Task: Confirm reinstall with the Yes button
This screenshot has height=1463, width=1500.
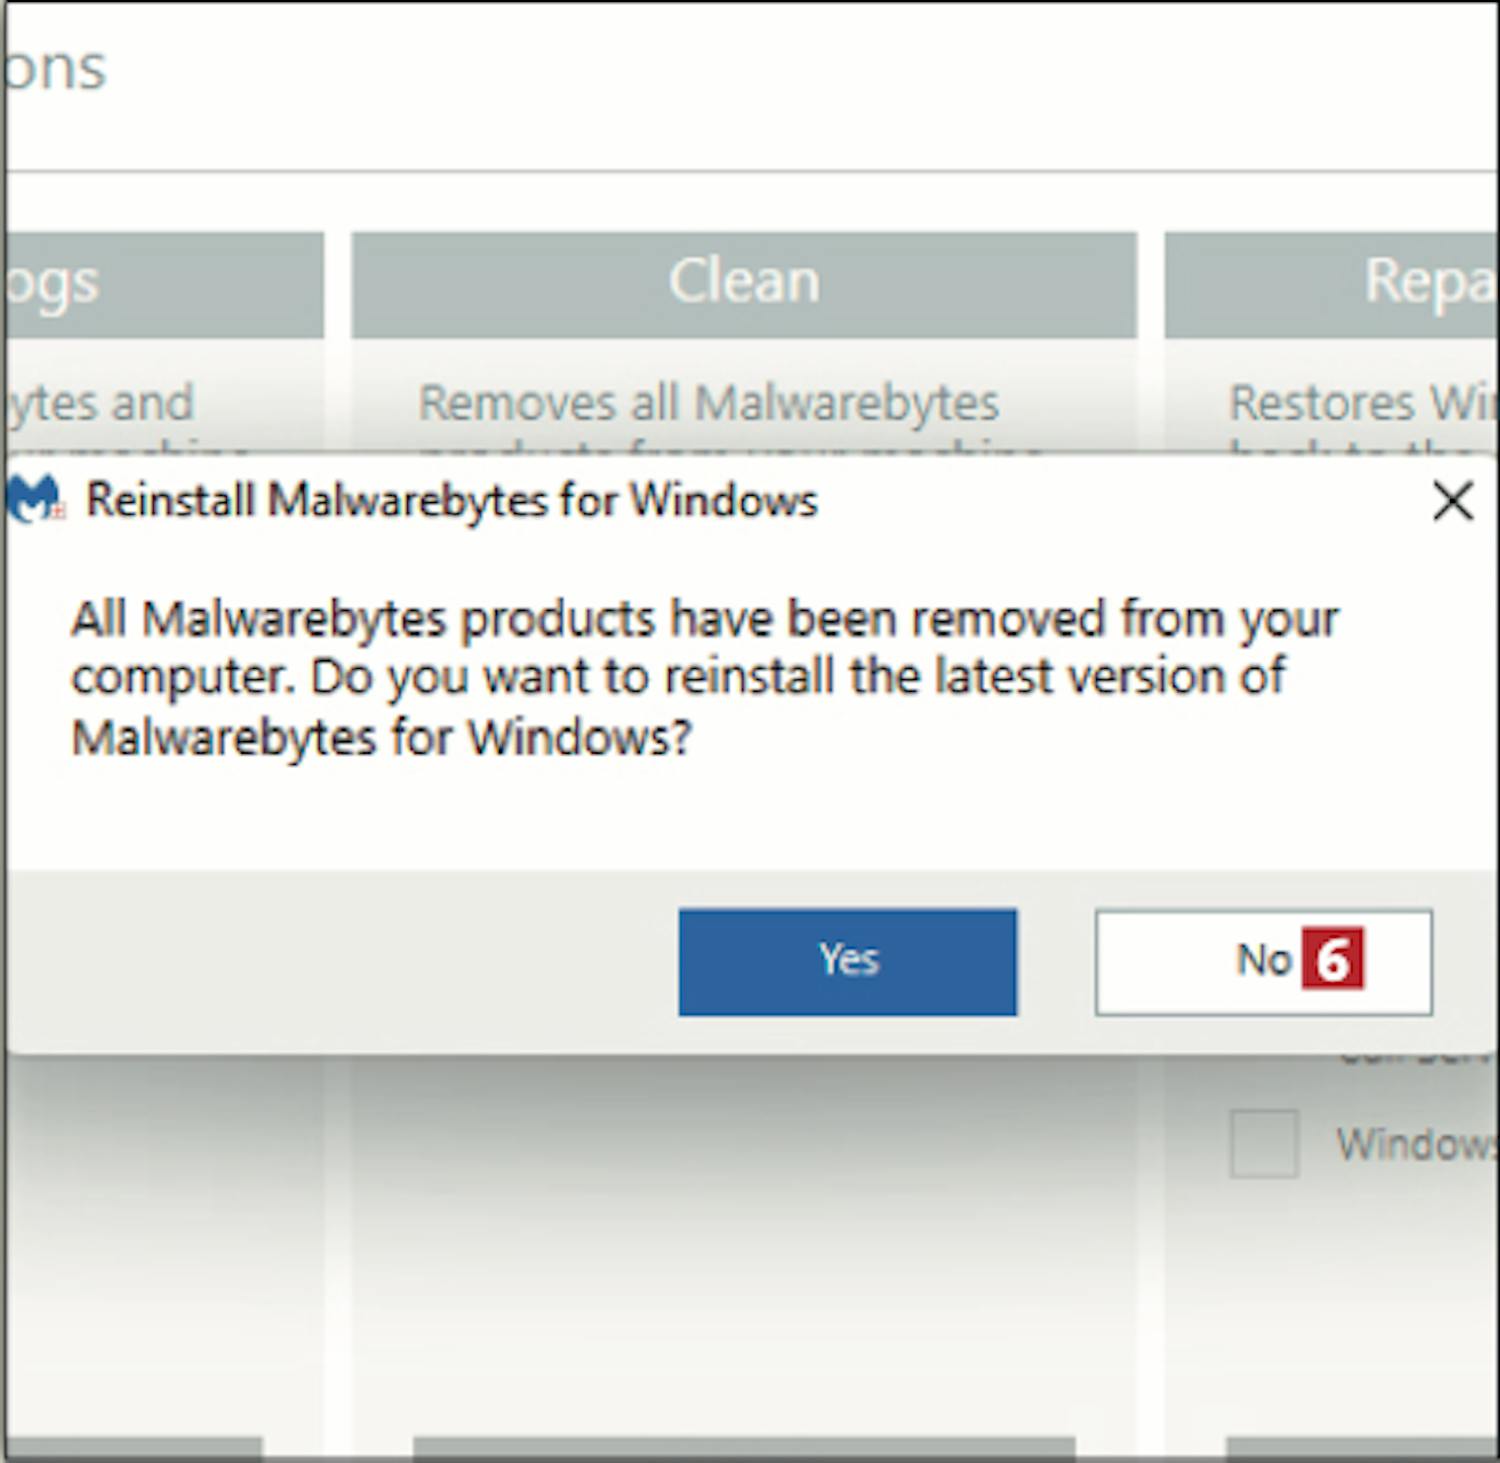Action: coord(847,962)
